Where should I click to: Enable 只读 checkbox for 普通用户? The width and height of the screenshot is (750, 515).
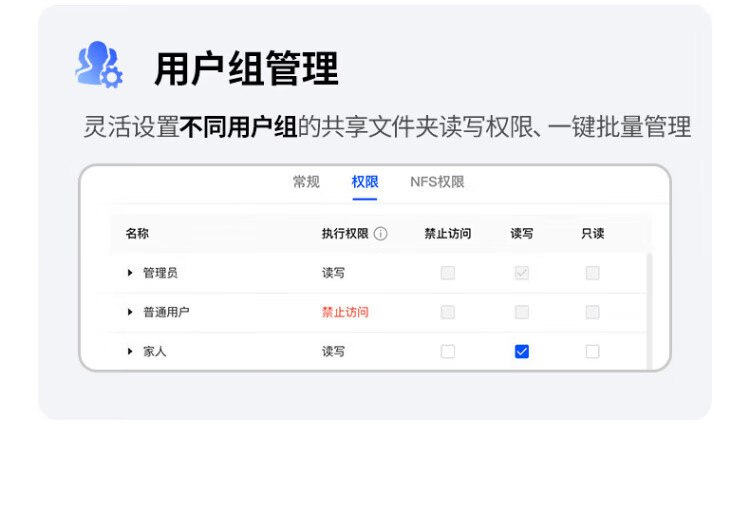593,312
